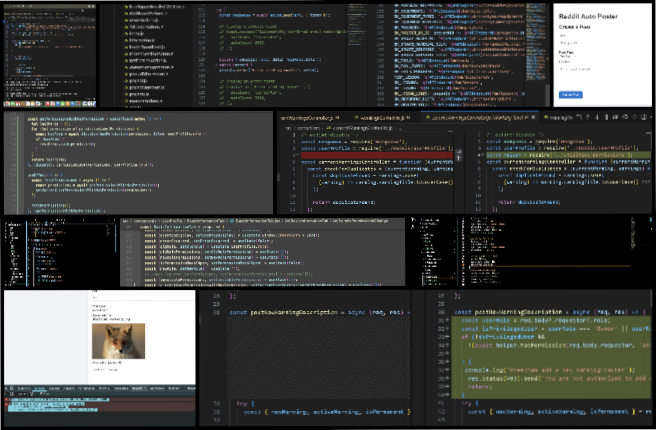Screen dimensions: 656x430
Task: Click the fox photo in the browser page
Action: (118, 341)
